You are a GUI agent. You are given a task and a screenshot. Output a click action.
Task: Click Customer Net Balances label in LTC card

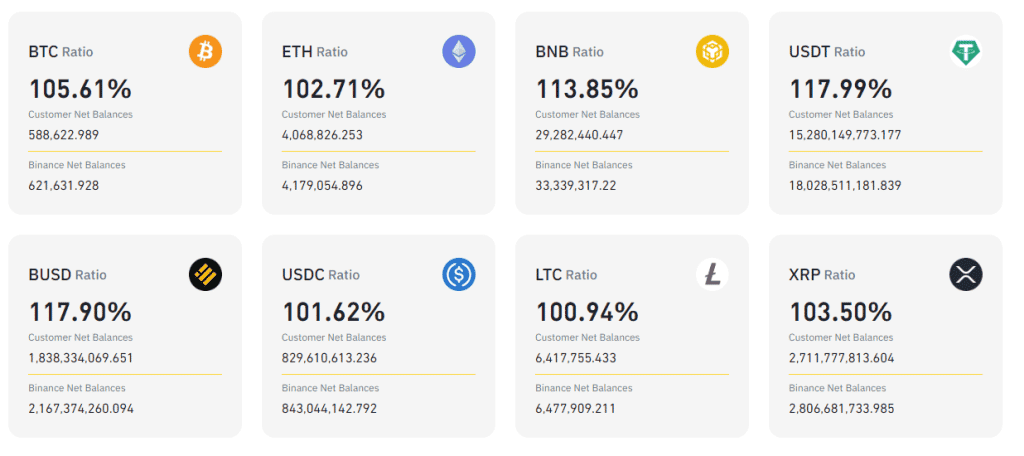tap(587, 338)
